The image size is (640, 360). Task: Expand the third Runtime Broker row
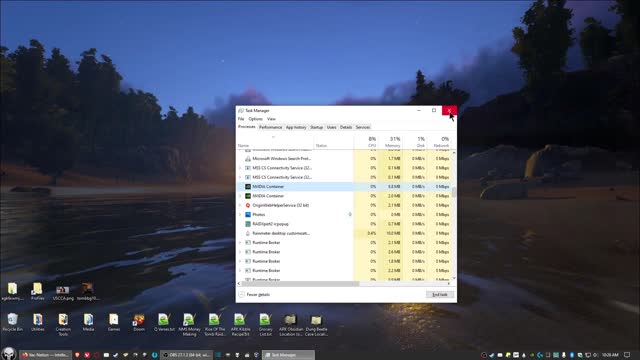[x=240, y=261]
